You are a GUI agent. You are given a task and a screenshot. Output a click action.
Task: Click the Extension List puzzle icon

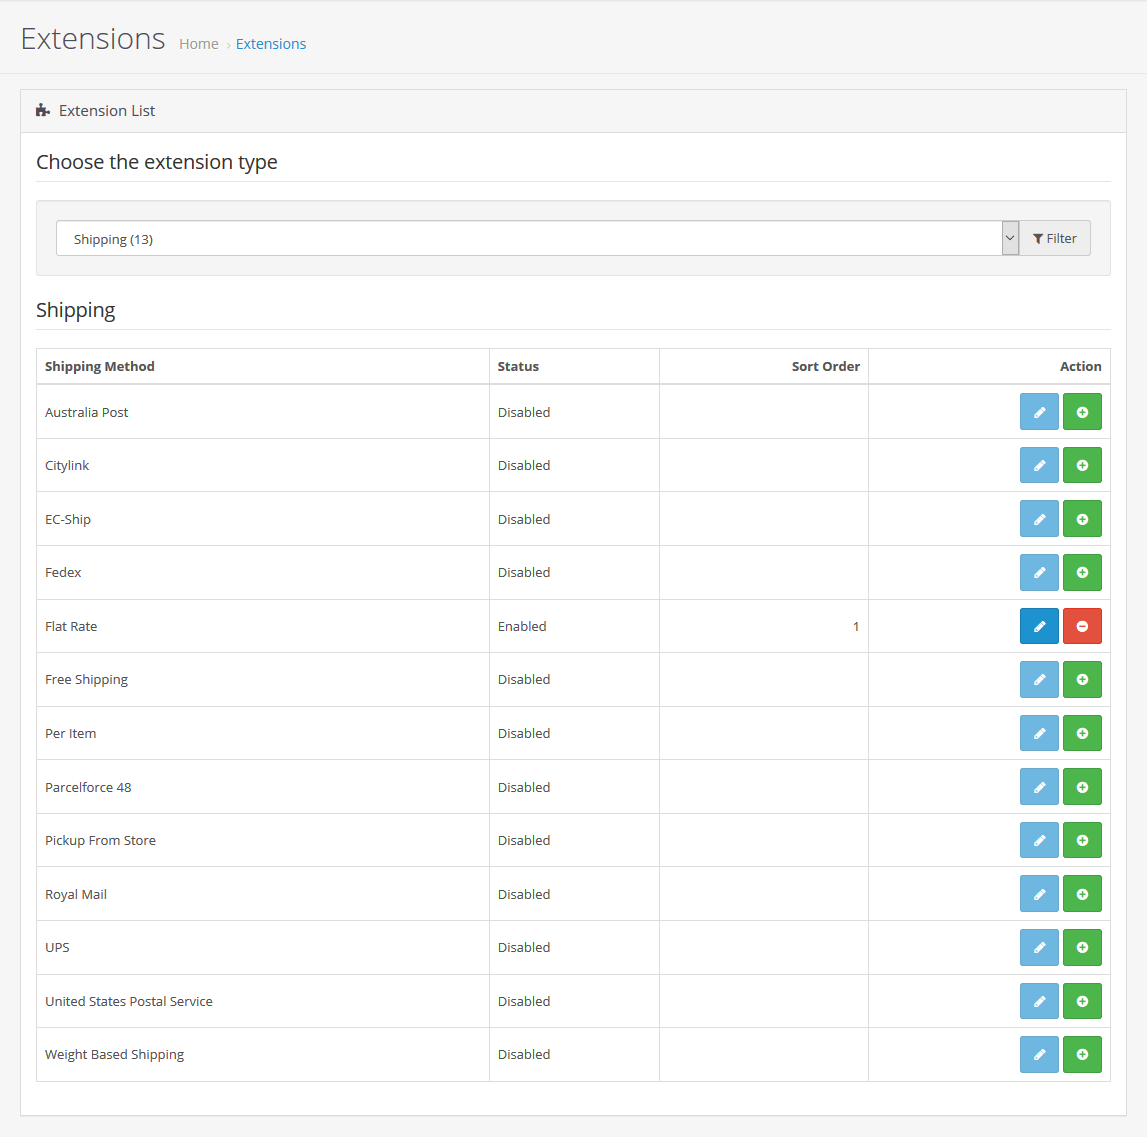[42, 110]
